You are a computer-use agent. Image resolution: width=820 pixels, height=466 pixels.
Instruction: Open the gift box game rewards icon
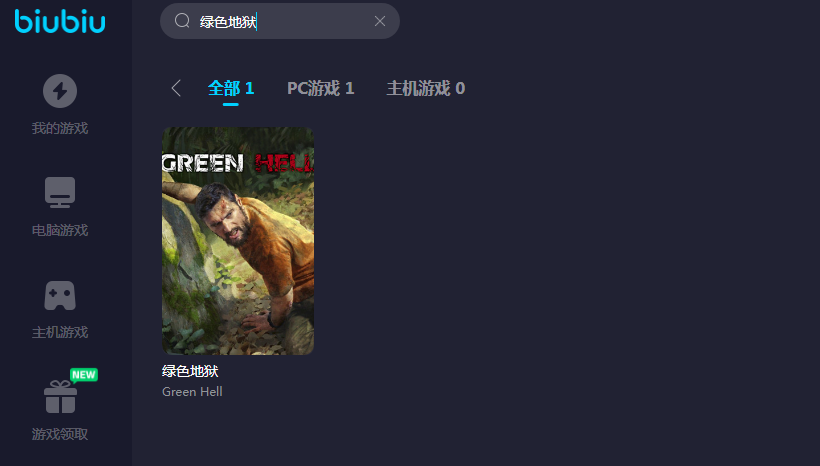click(x=60, y=396)
